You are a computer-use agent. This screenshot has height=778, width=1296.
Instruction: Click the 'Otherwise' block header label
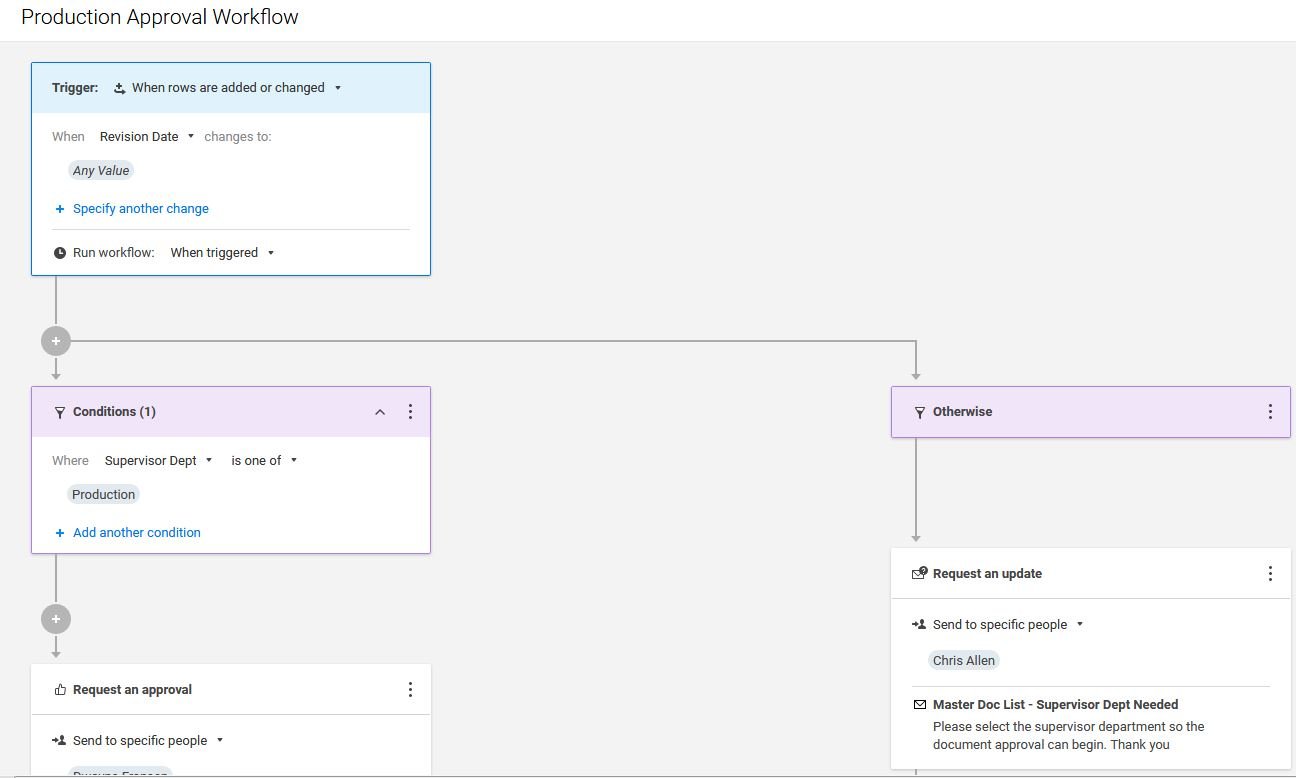(962, 412)
